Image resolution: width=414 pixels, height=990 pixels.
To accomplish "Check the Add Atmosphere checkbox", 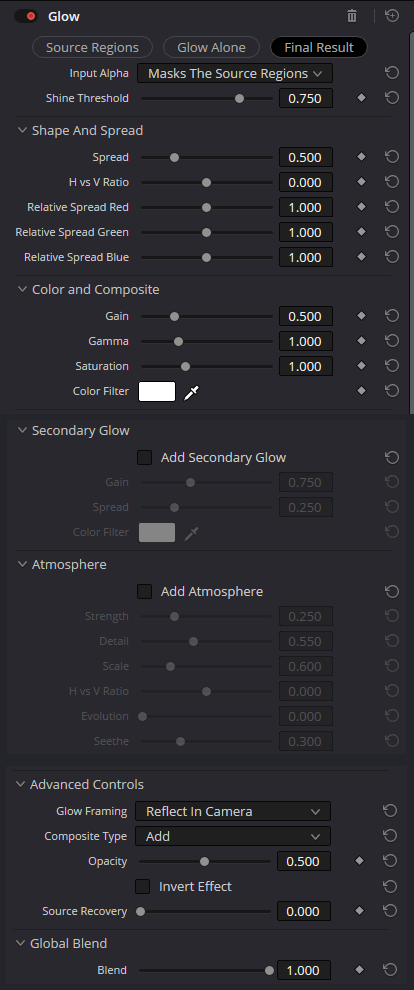I will pyautogui.click(x=145, y=591).
